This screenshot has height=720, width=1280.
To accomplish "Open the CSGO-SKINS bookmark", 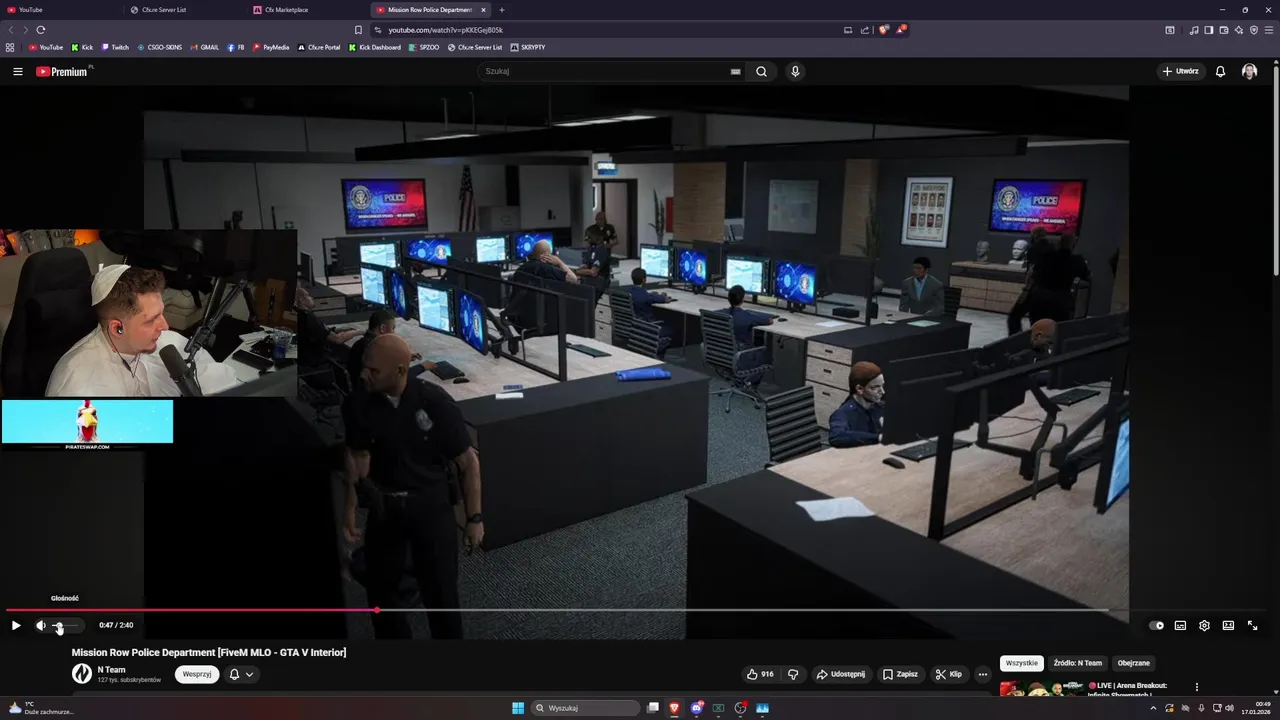I will click(159, 47).
